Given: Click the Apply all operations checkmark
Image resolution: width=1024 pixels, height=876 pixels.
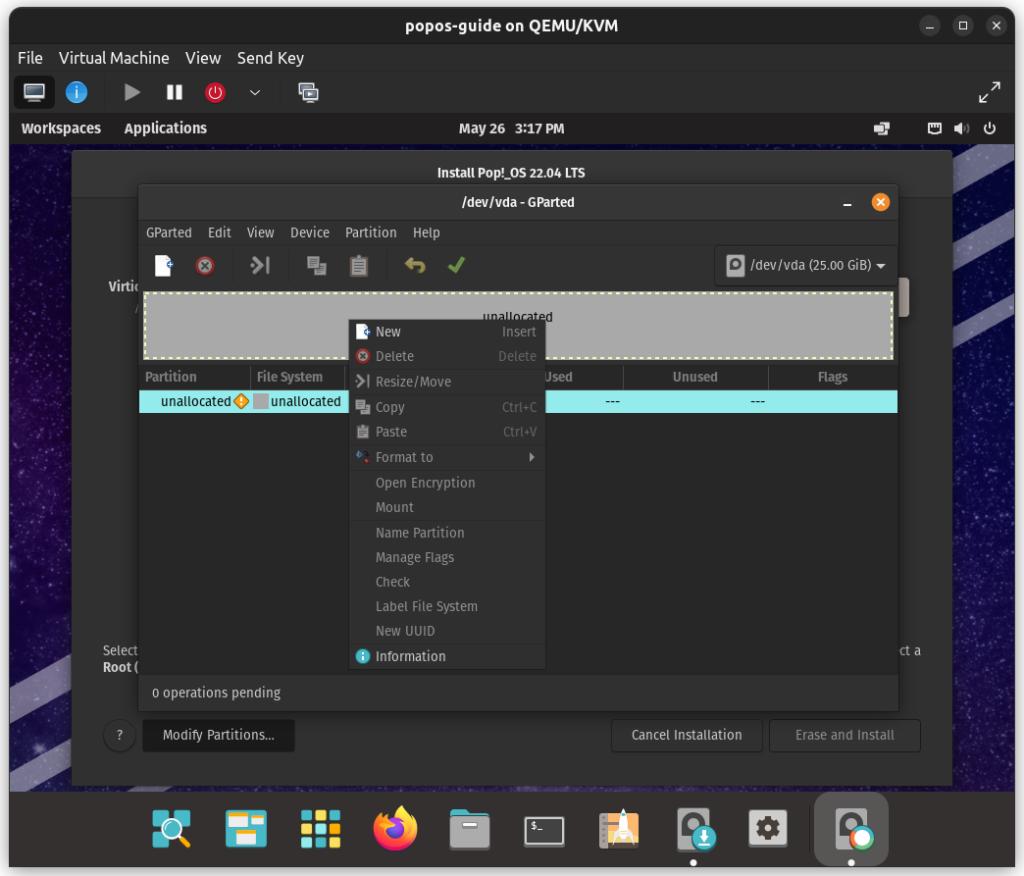Looking at the screenshot, I should (x=456, y=265).
